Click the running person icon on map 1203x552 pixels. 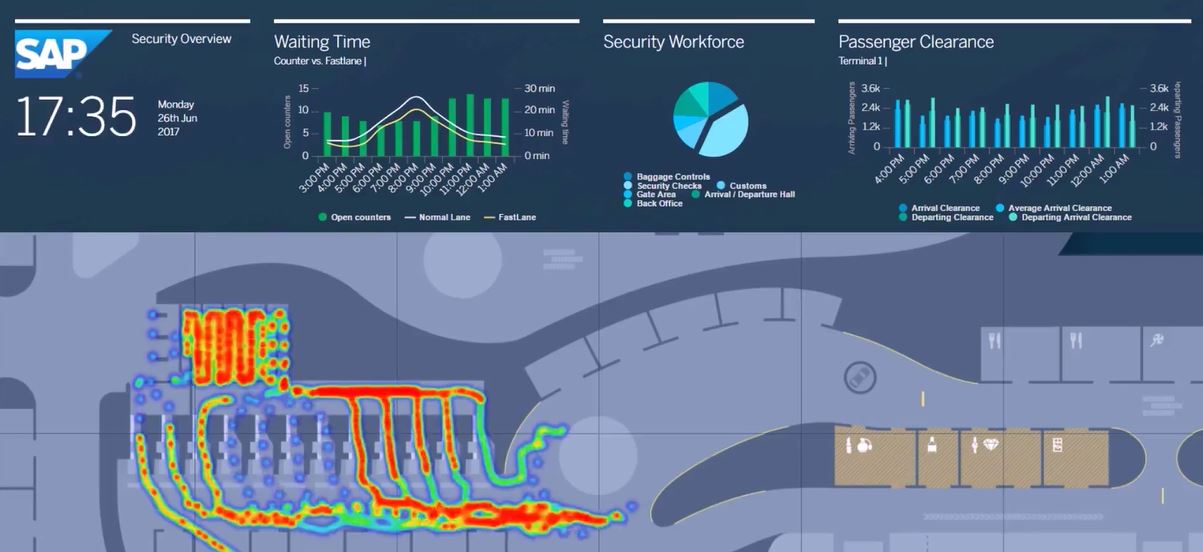[1158, 340]
